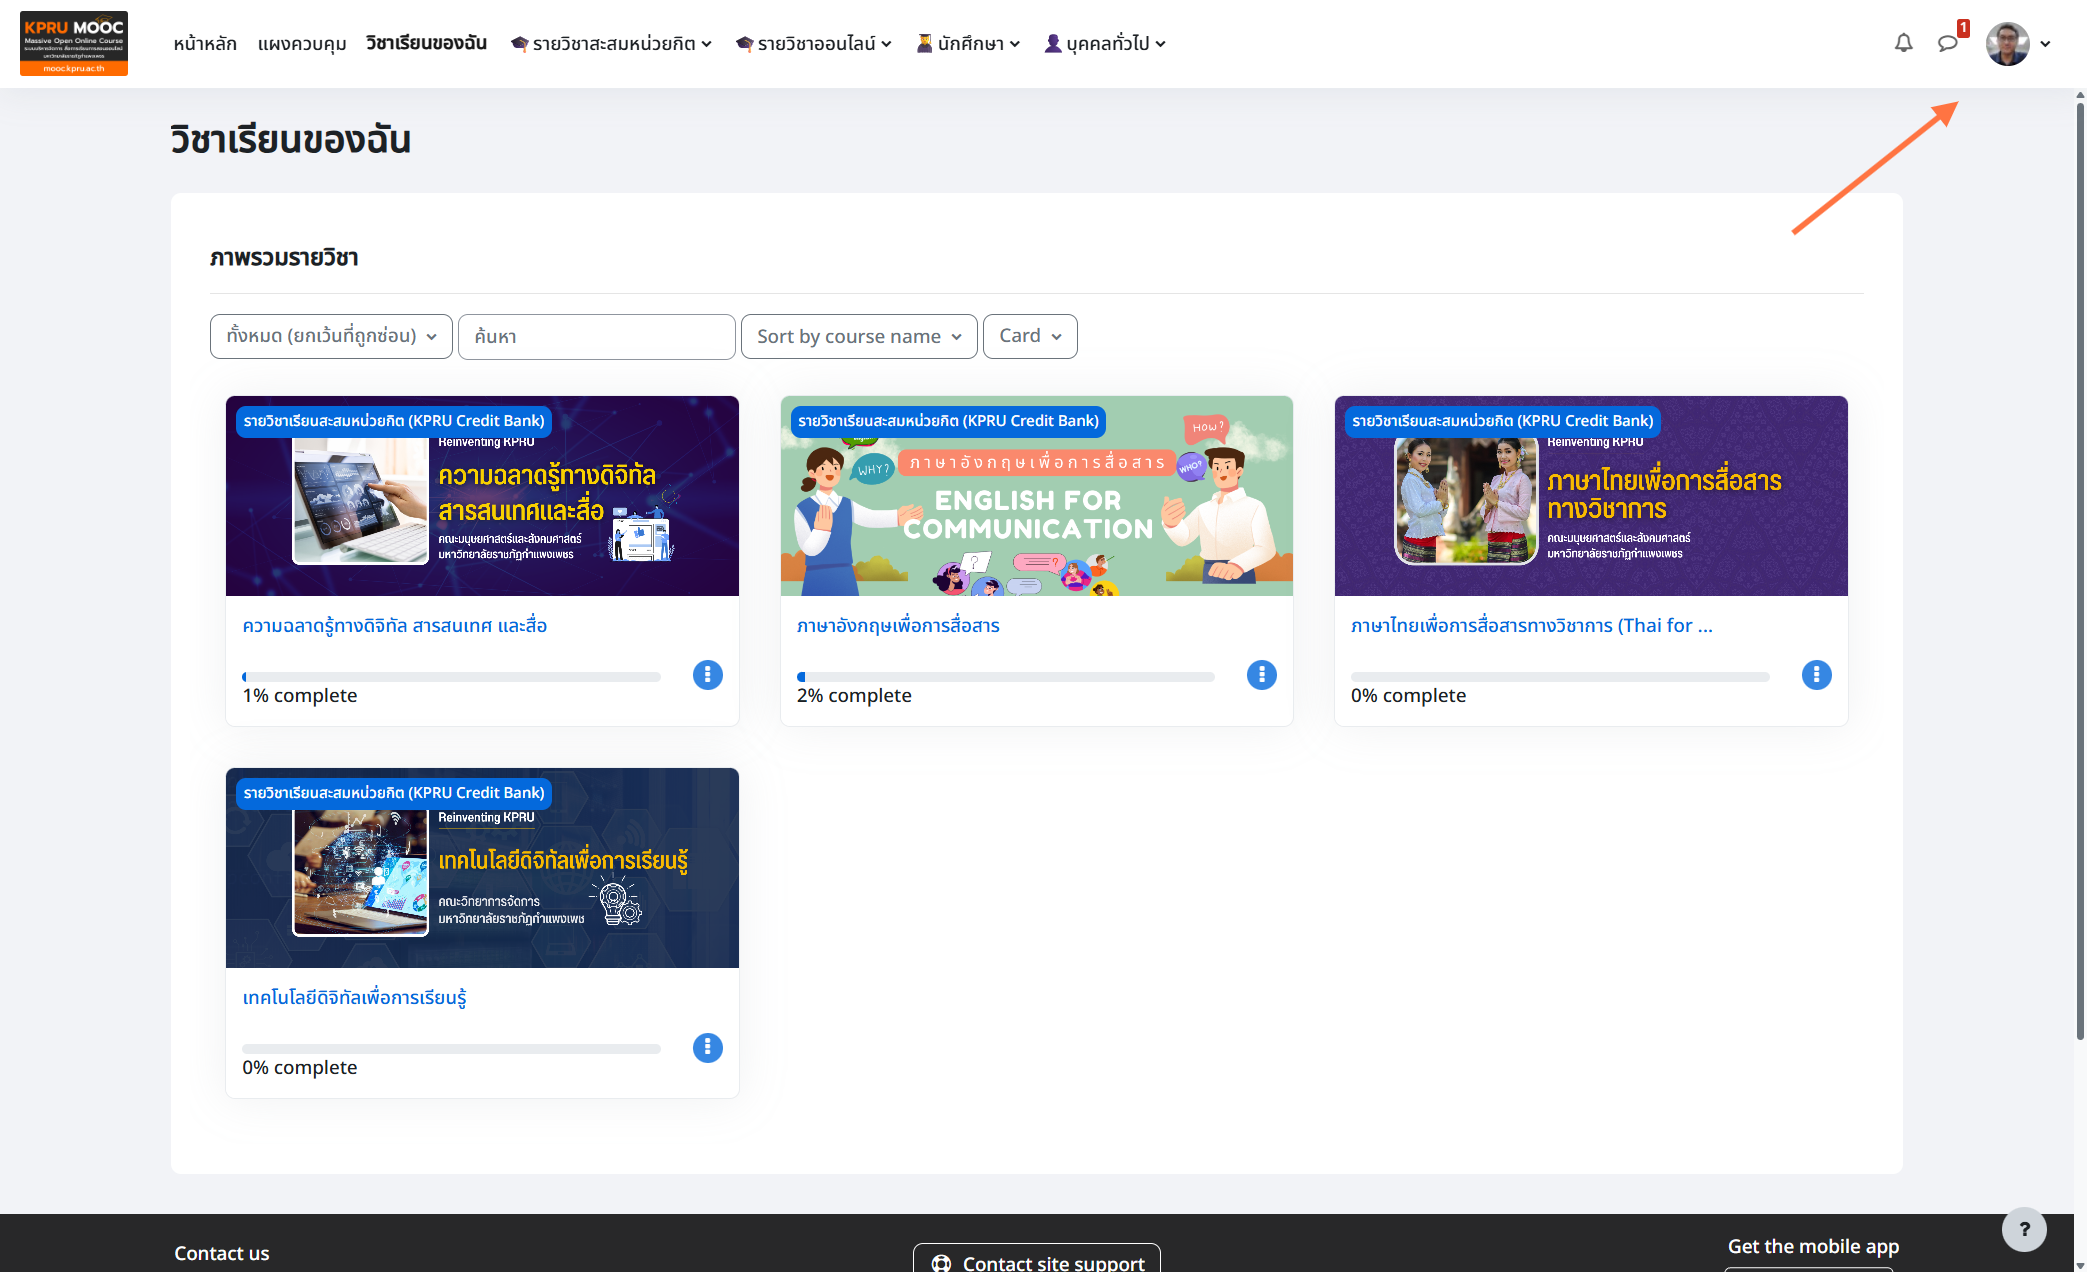Open the Sort by course name dropdown

859,336
